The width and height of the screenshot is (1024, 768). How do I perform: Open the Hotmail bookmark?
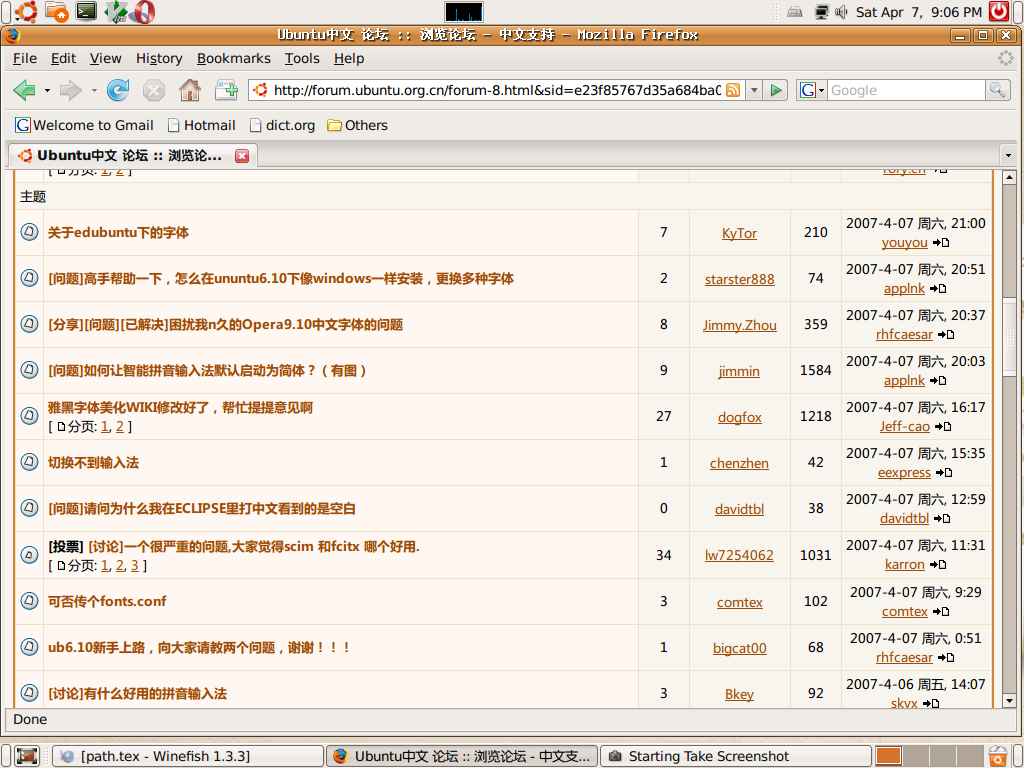click(x=201, y=125)
